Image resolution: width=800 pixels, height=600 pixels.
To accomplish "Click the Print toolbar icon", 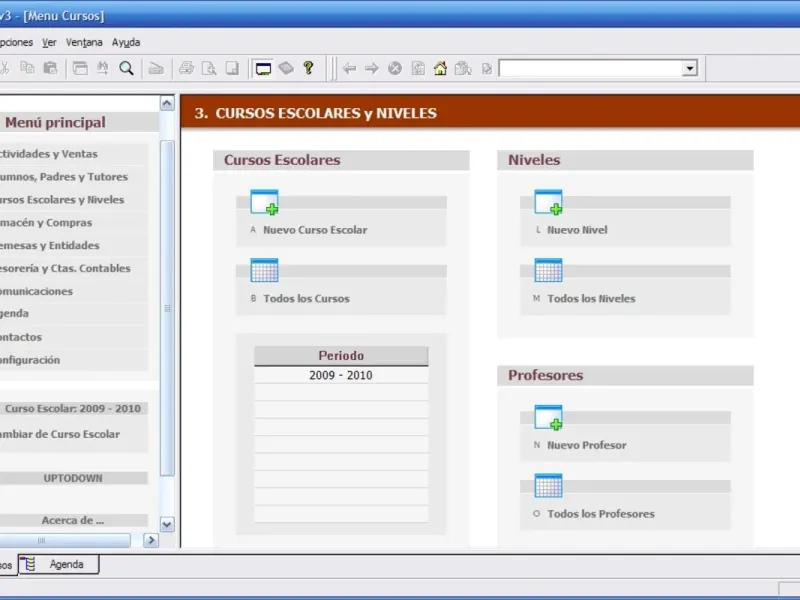I will point(186,68).
